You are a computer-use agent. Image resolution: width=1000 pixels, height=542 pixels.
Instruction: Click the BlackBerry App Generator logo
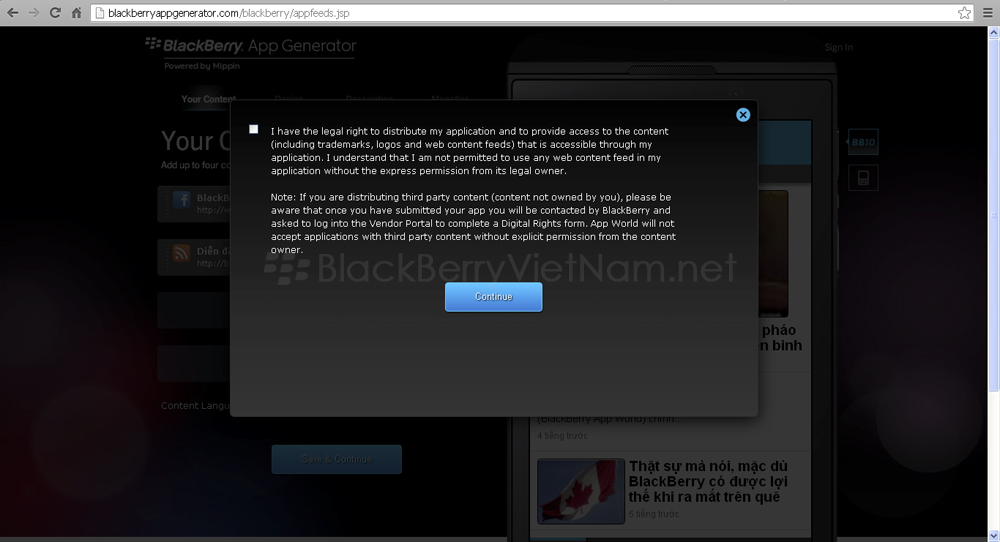251,46
